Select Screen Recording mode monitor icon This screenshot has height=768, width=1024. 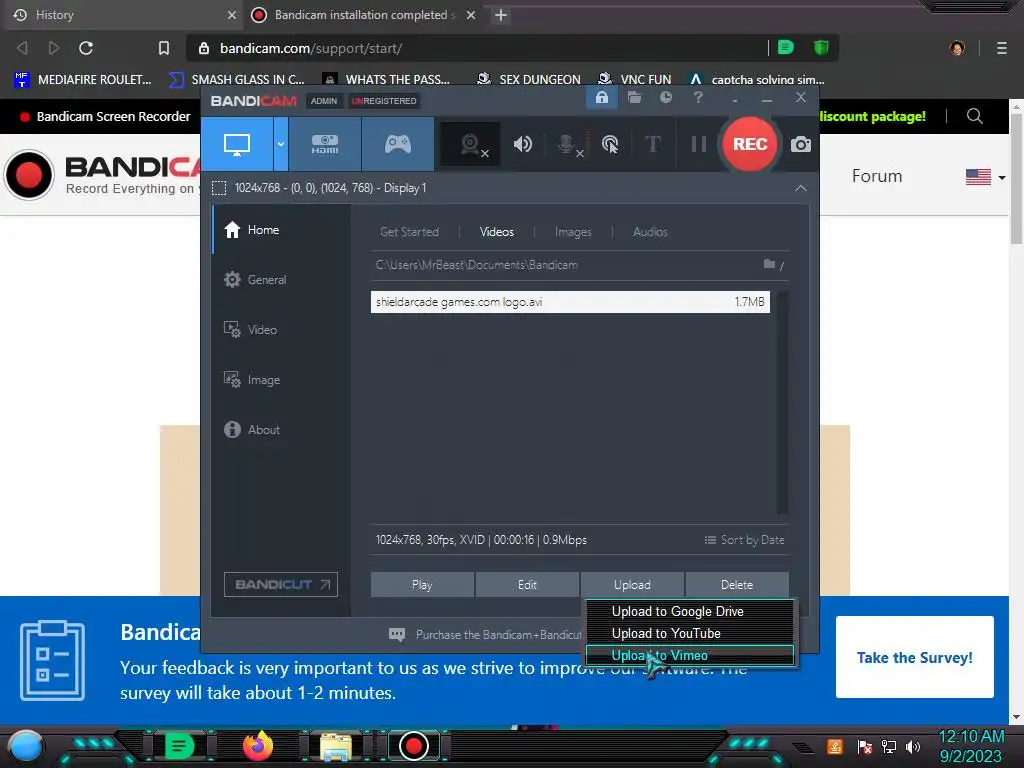[x=236, y=144]
